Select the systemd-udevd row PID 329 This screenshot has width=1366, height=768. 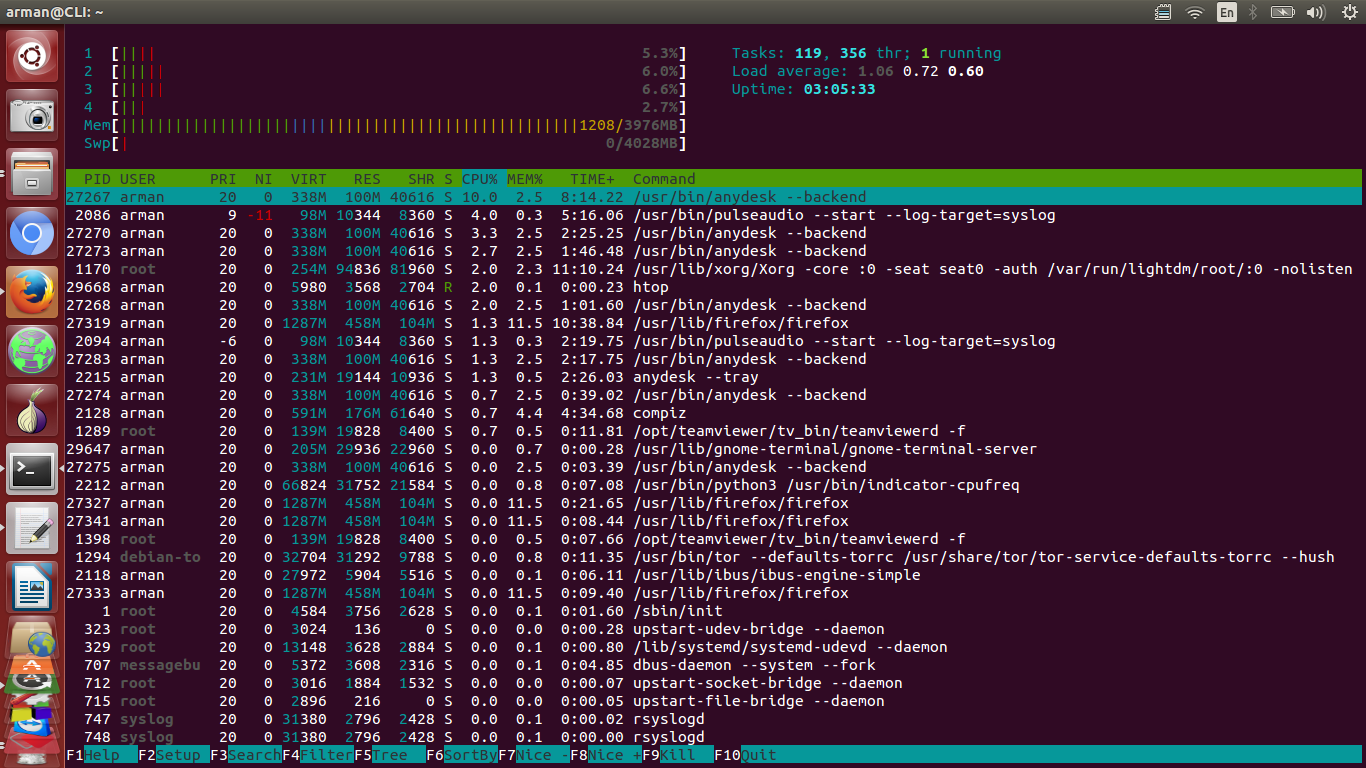[714, 647]
